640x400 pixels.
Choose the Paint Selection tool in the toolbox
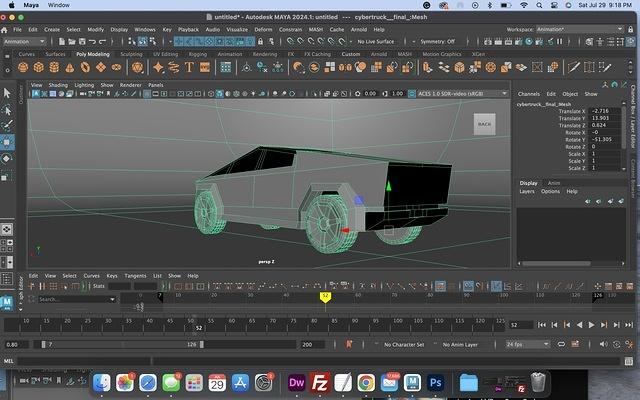(7, 126)
